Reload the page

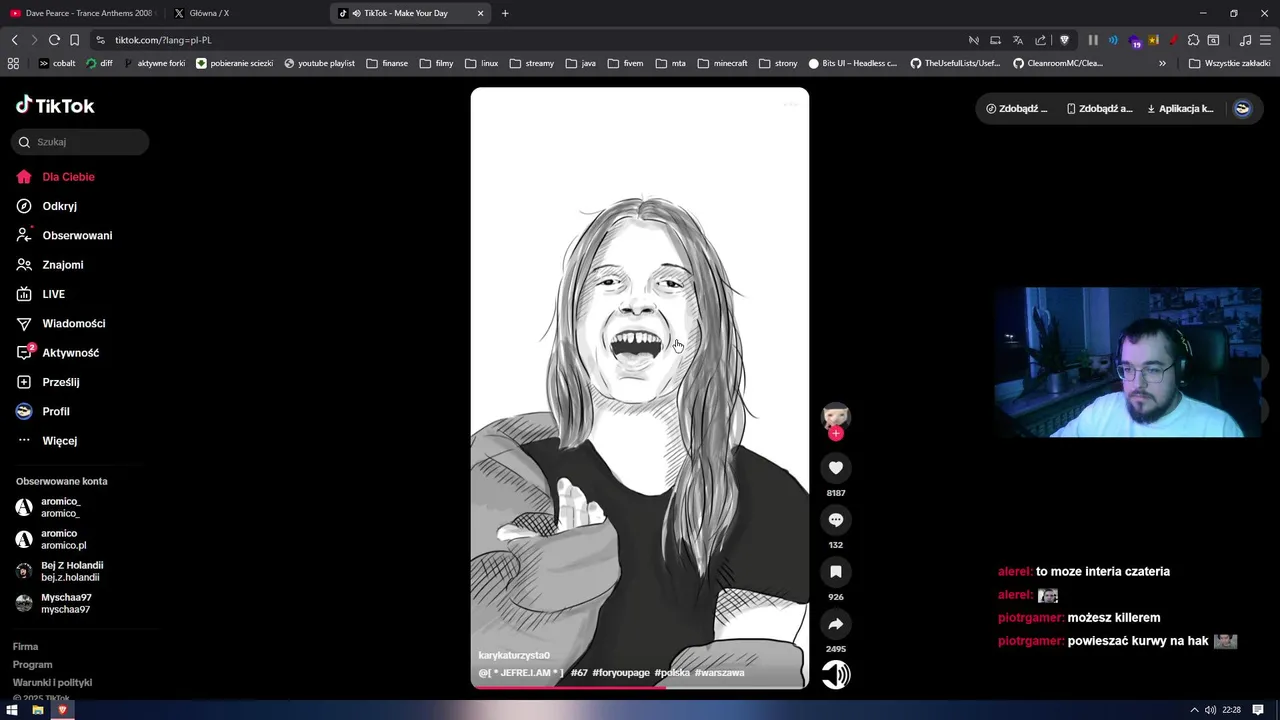pos(54,40)
